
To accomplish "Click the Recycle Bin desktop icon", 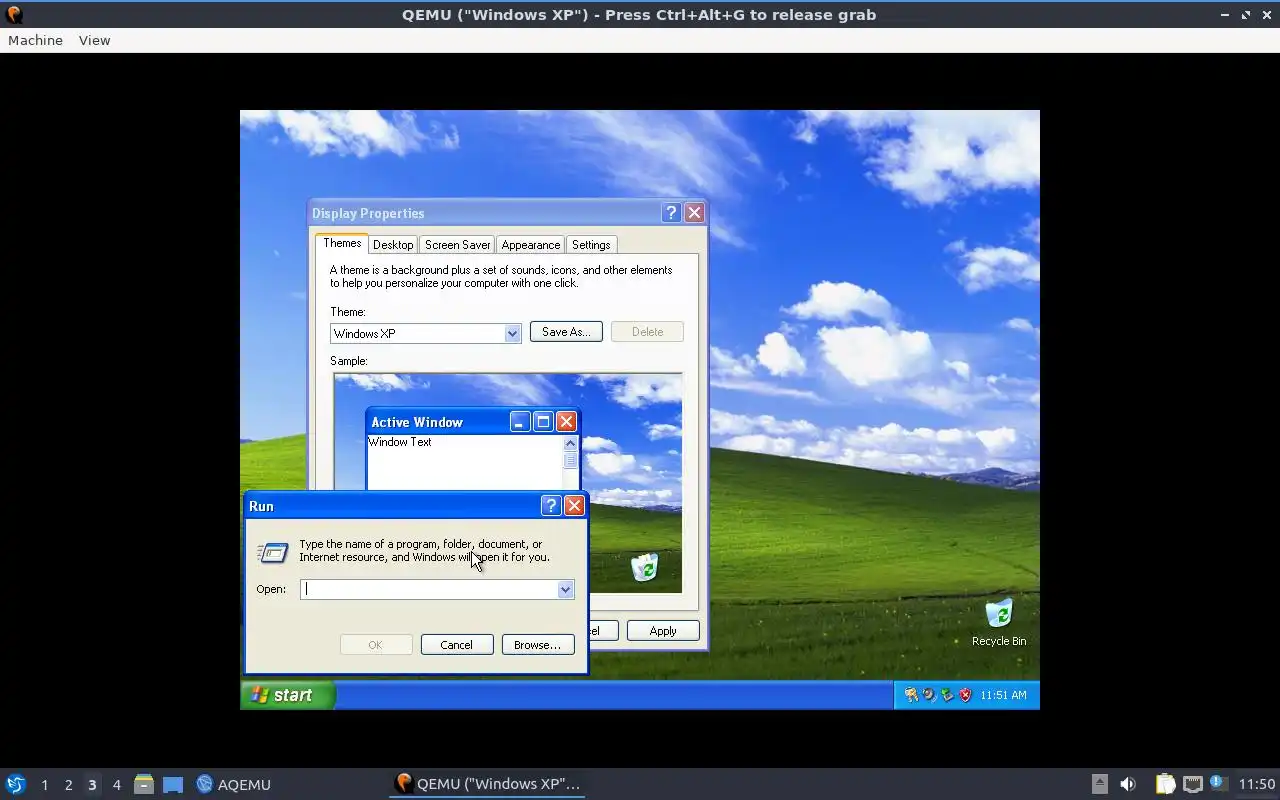I will pos(999,622).
